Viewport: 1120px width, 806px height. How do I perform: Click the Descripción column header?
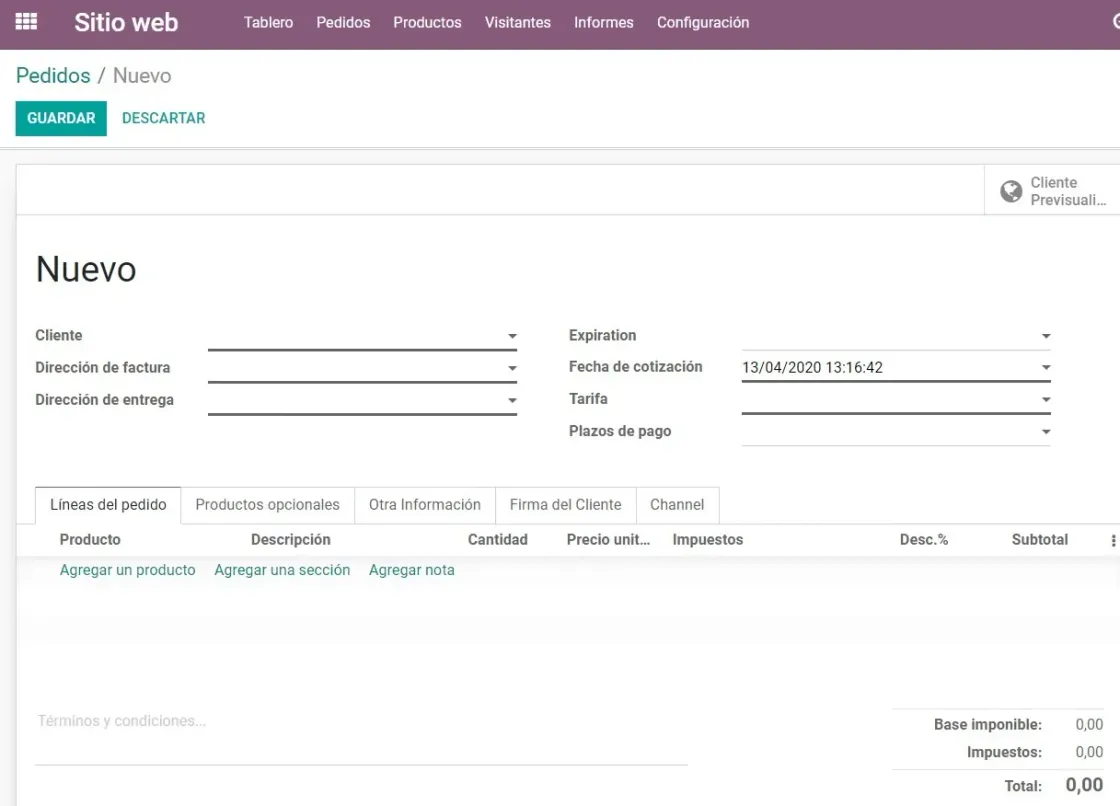tap(291, 540)
